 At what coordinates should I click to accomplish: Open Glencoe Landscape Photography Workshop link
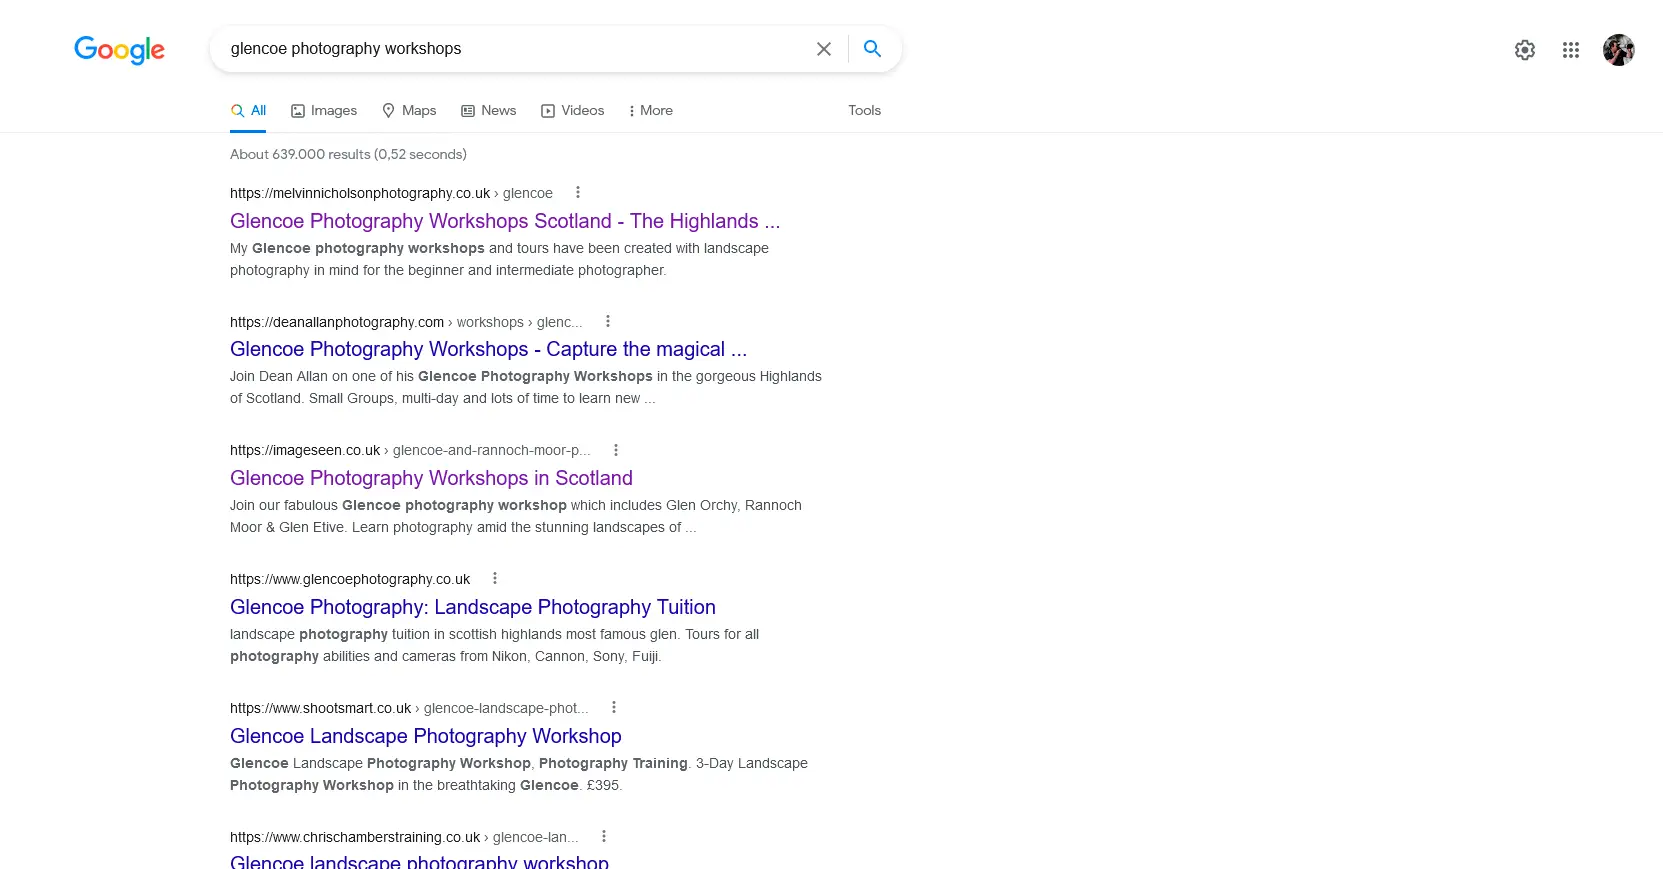click(425, 736)
